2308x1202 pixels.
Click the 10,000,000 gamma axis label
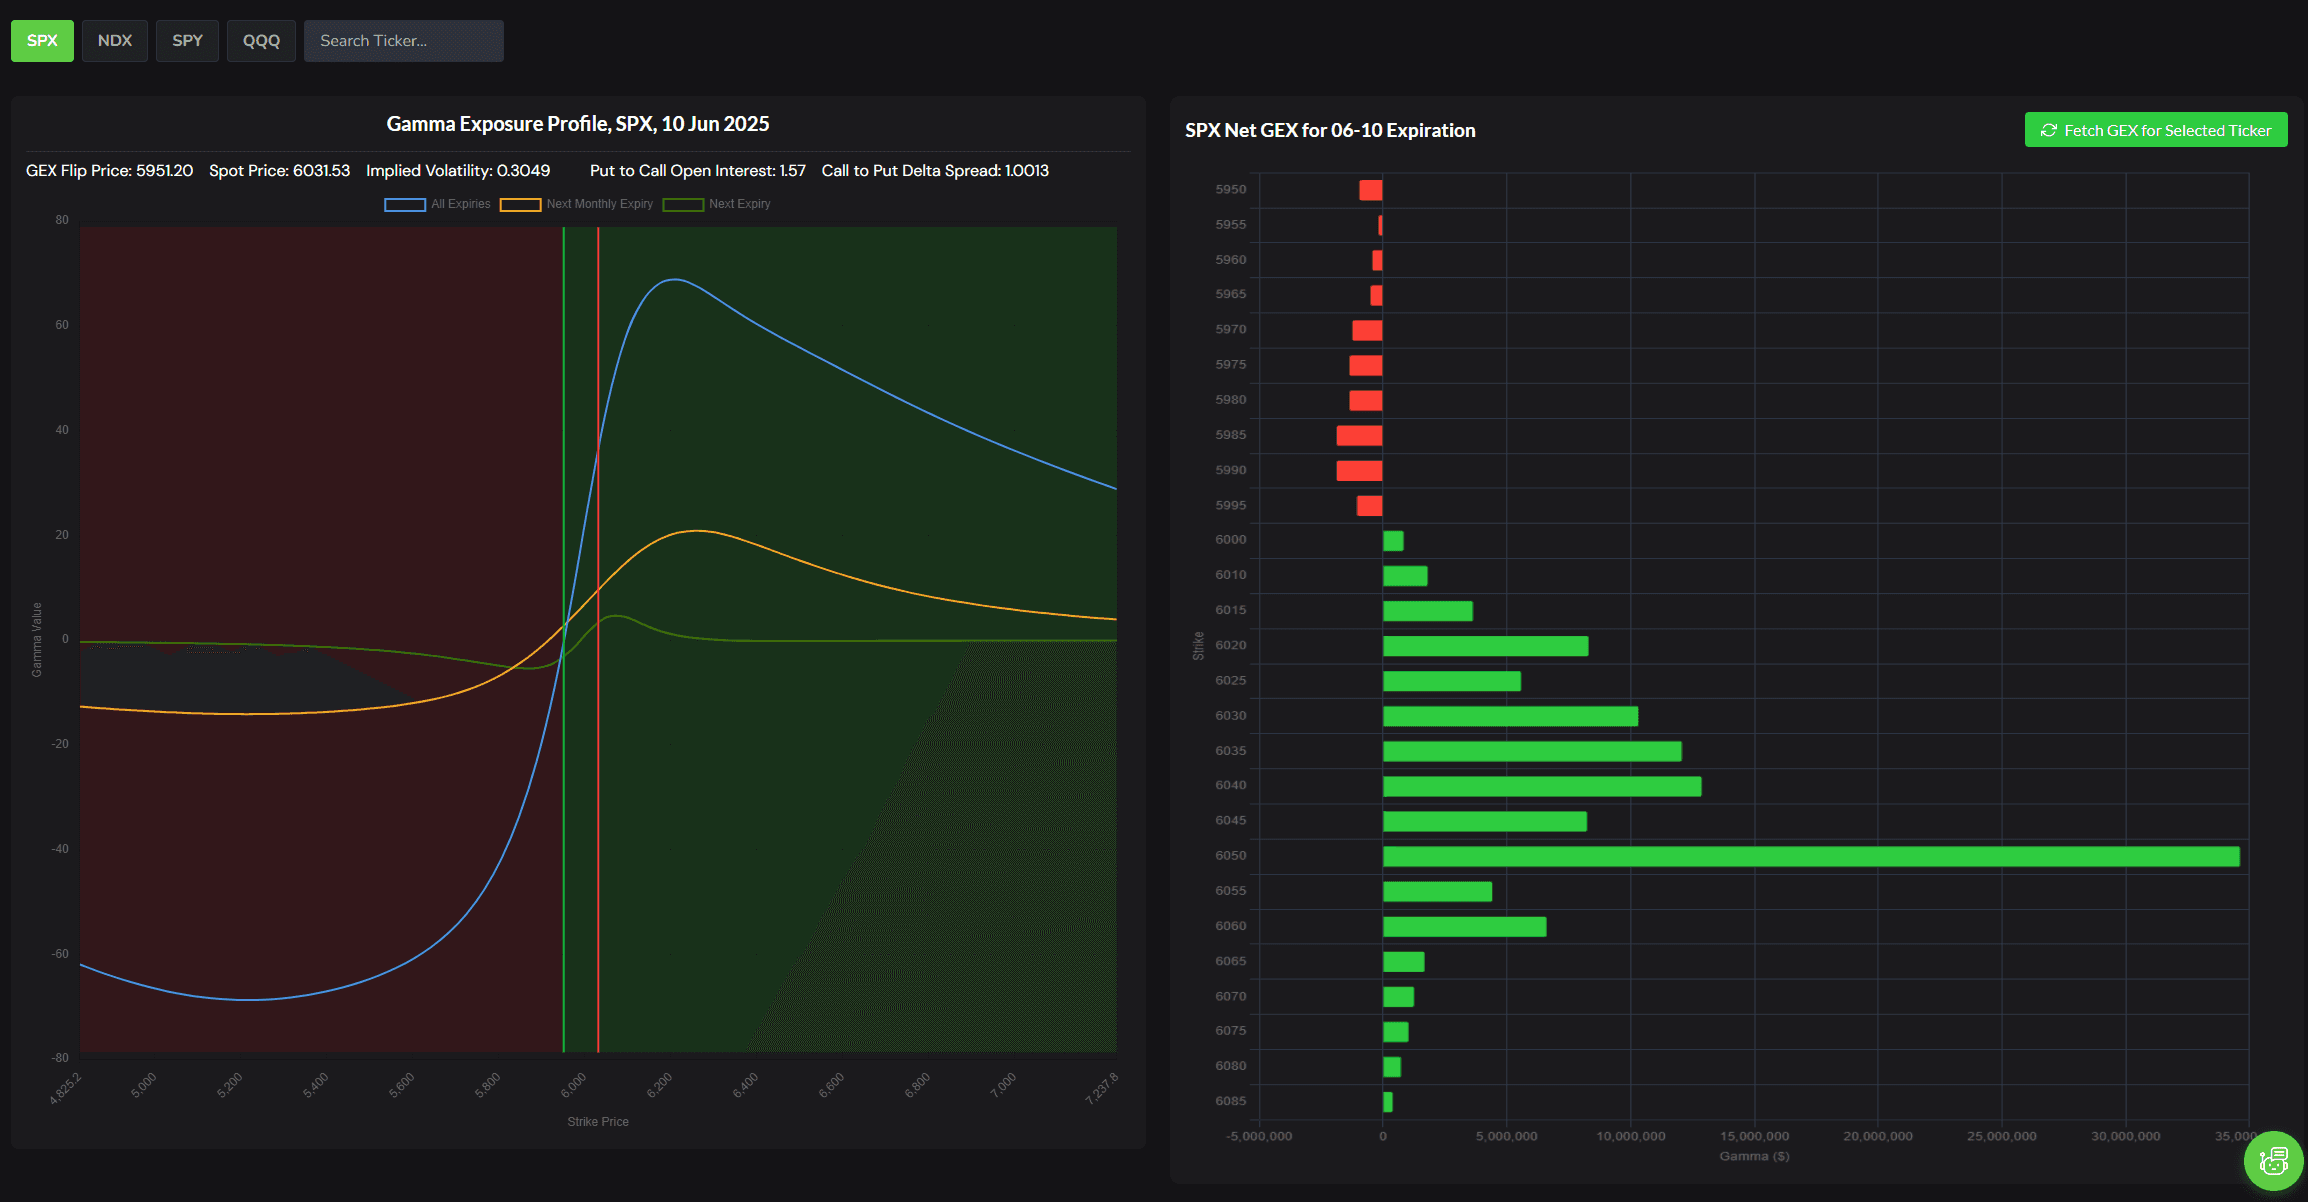pyautogui.click(x=1631, y=1137)
